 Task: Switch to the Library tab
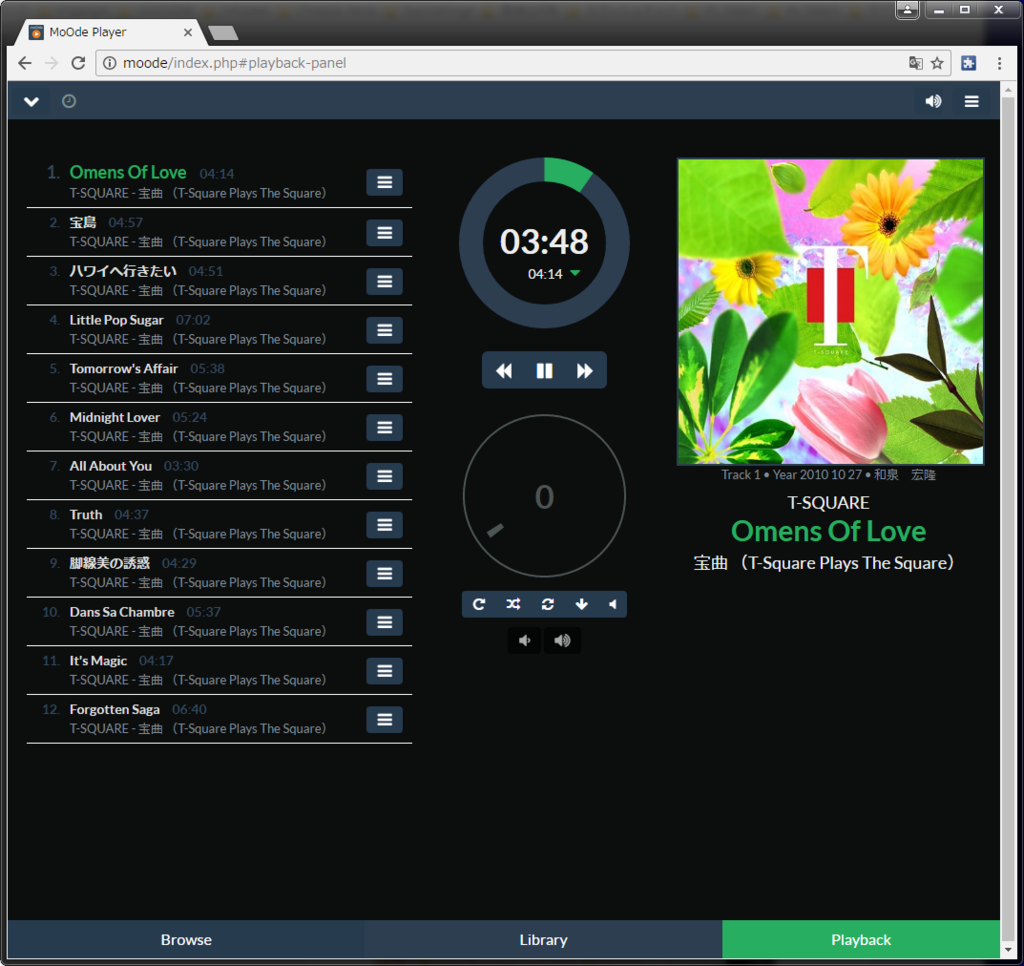pyautogui.click(x=543, y=939)
